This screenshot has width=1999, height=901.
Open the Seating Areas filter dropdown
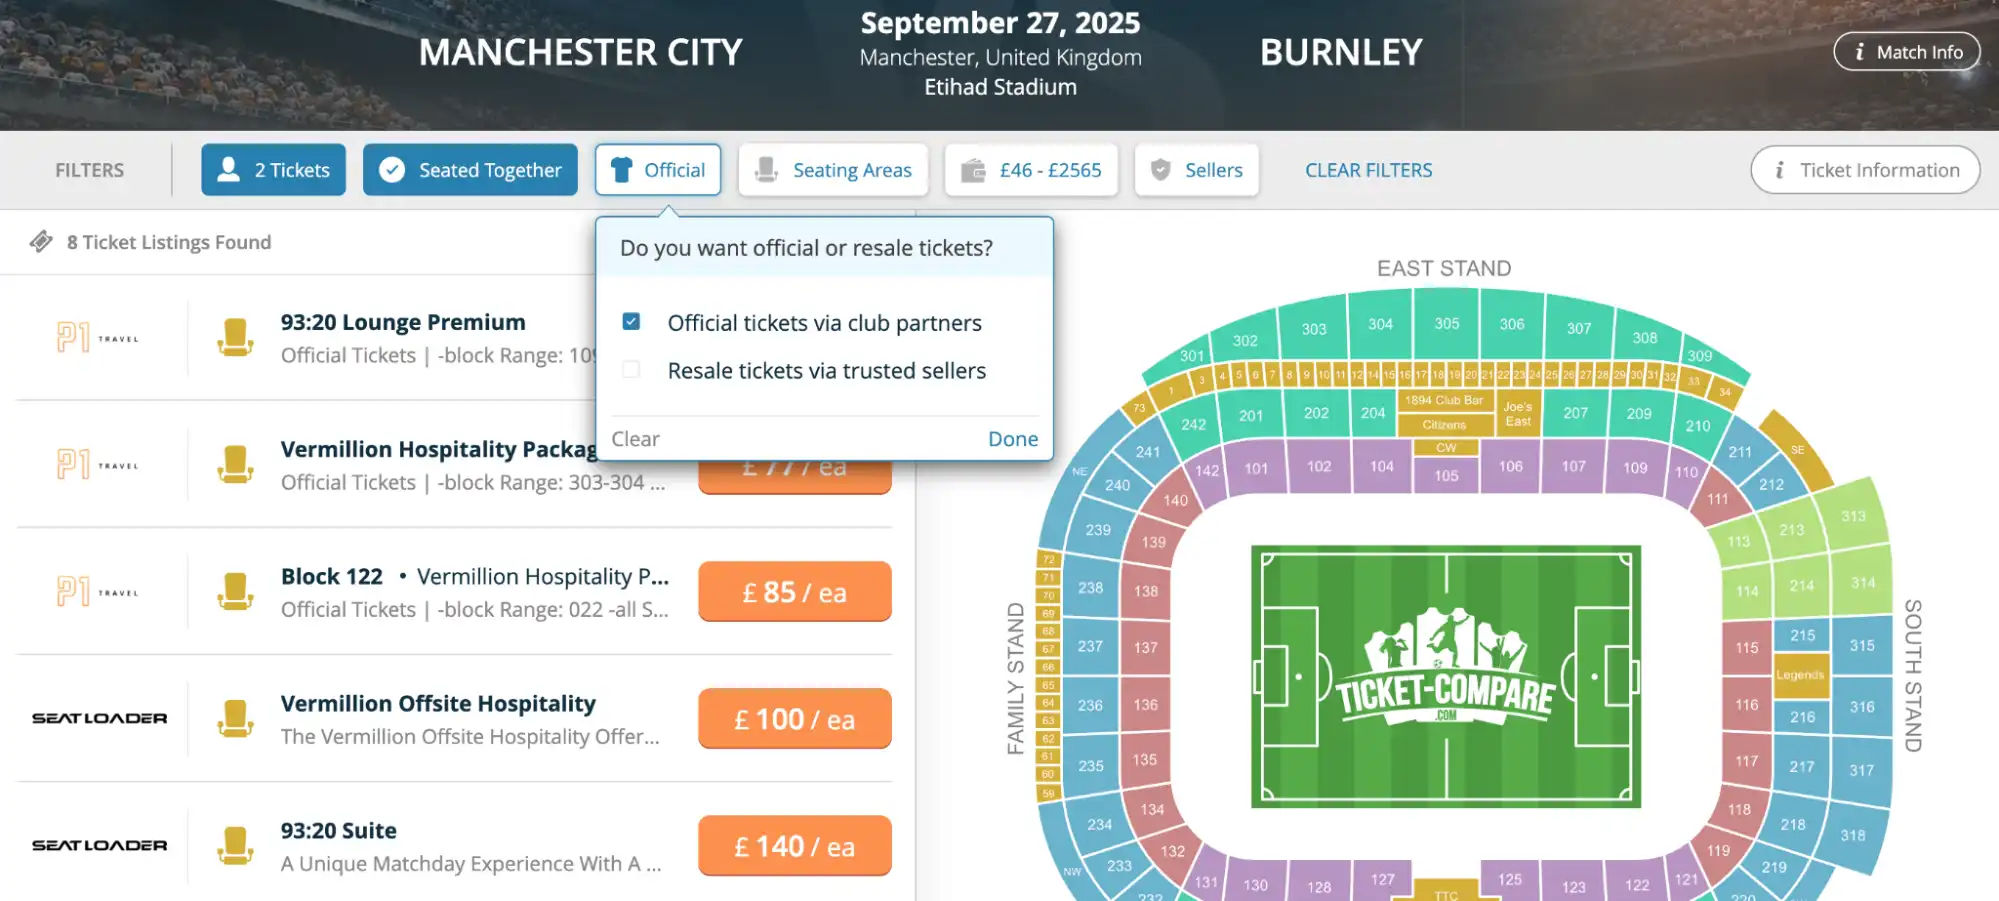(833, 169)
